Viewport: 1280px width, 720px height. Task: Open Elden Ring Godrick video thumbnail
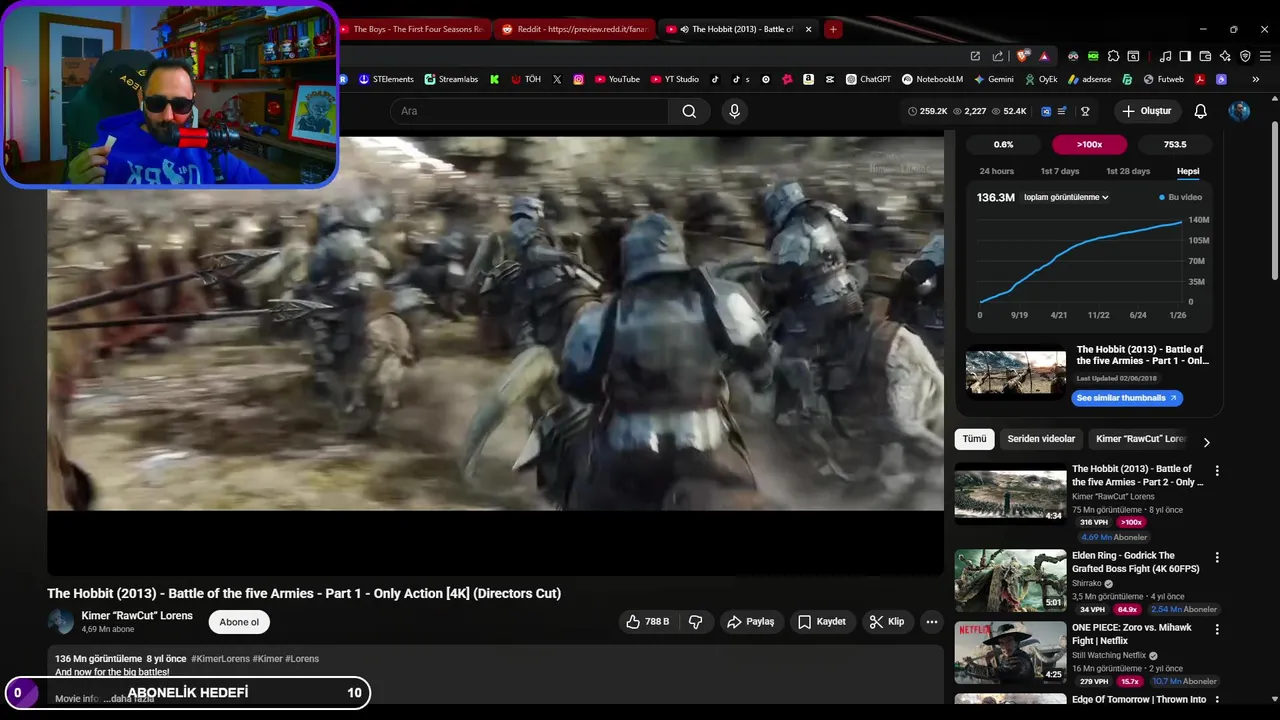1010,580
